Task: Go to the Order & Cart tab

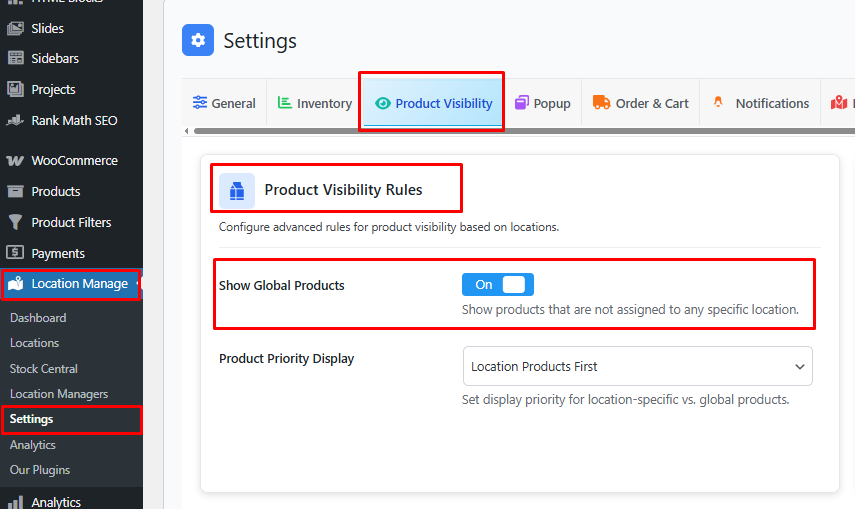Action: click(x=640, y=103)
